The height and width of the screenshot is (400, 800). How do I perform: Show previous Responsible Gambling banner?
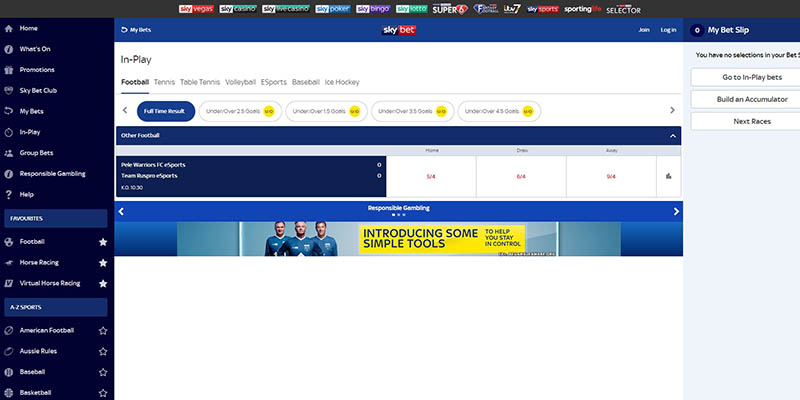click(121, 211)
